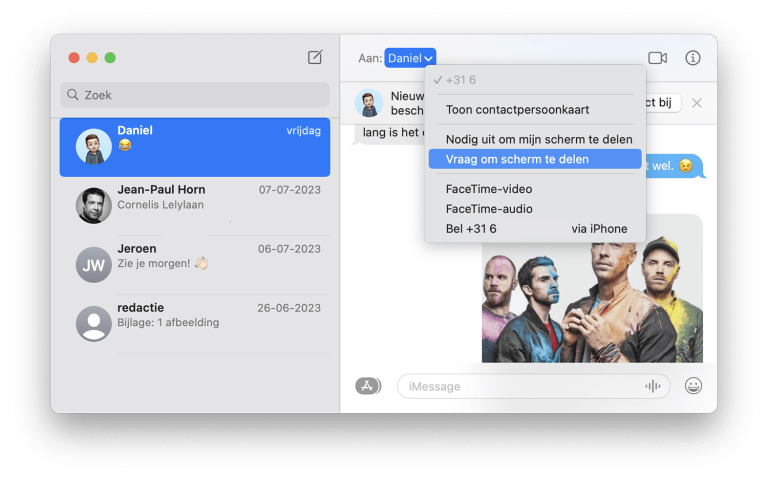Click the yellow minimize window button
This screenshot has width=768, height=480.
[x=92, y=58]
